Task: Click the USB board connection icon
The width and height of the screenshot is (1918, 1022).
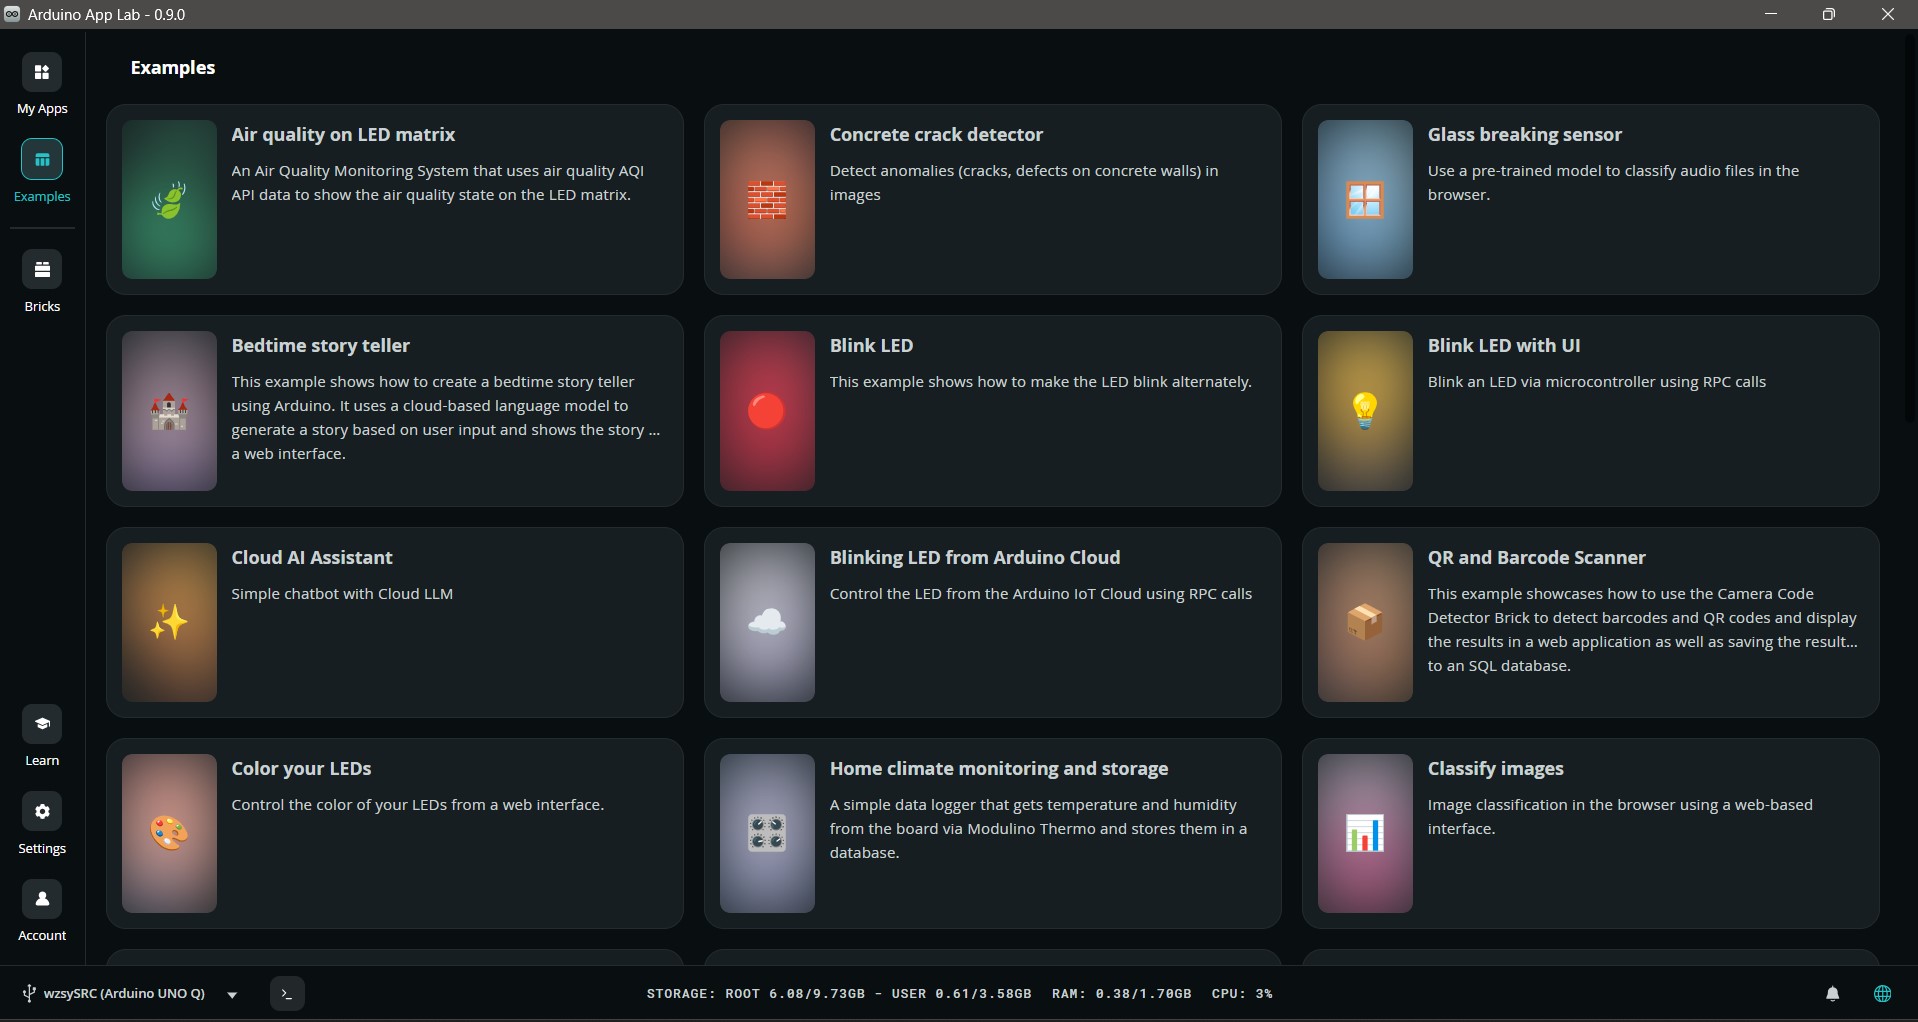Action: 29,994
